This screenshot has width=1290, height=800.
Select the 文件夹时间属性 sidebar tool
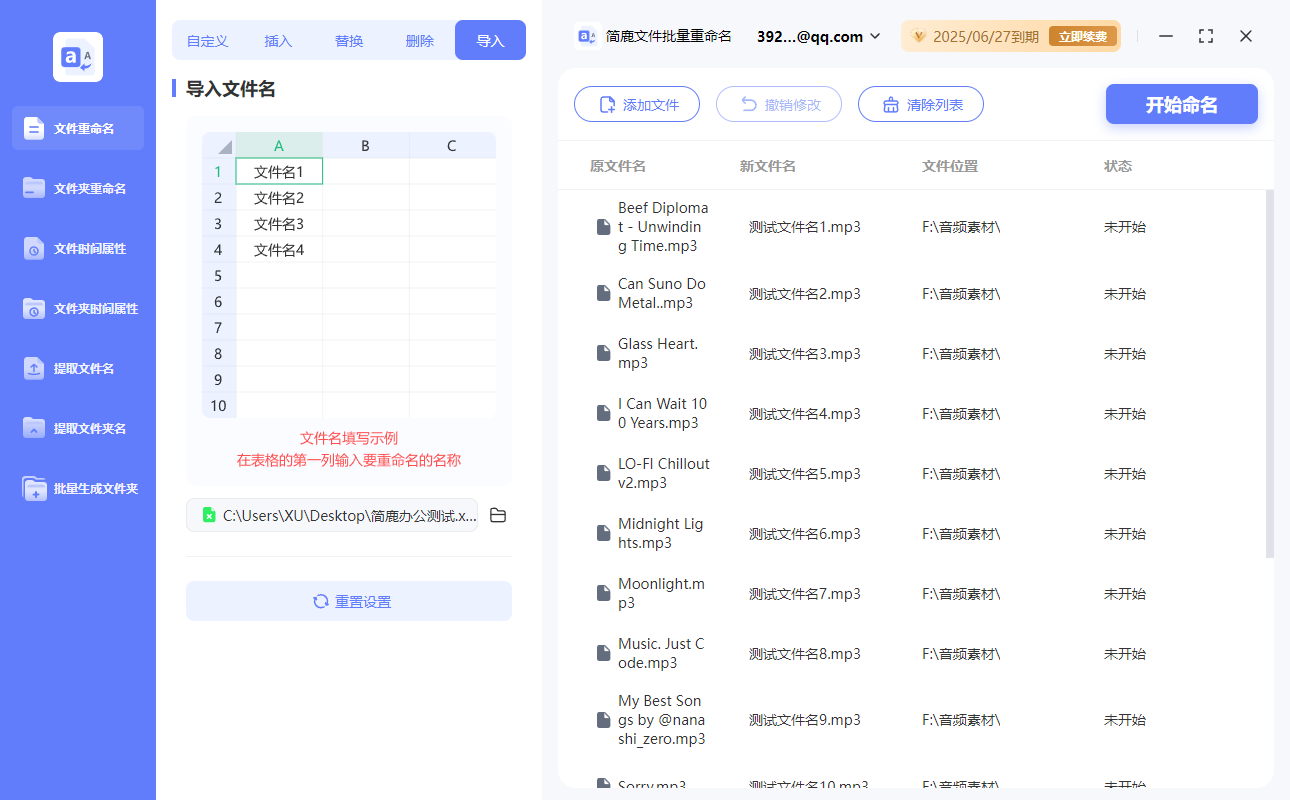(77, 308)
